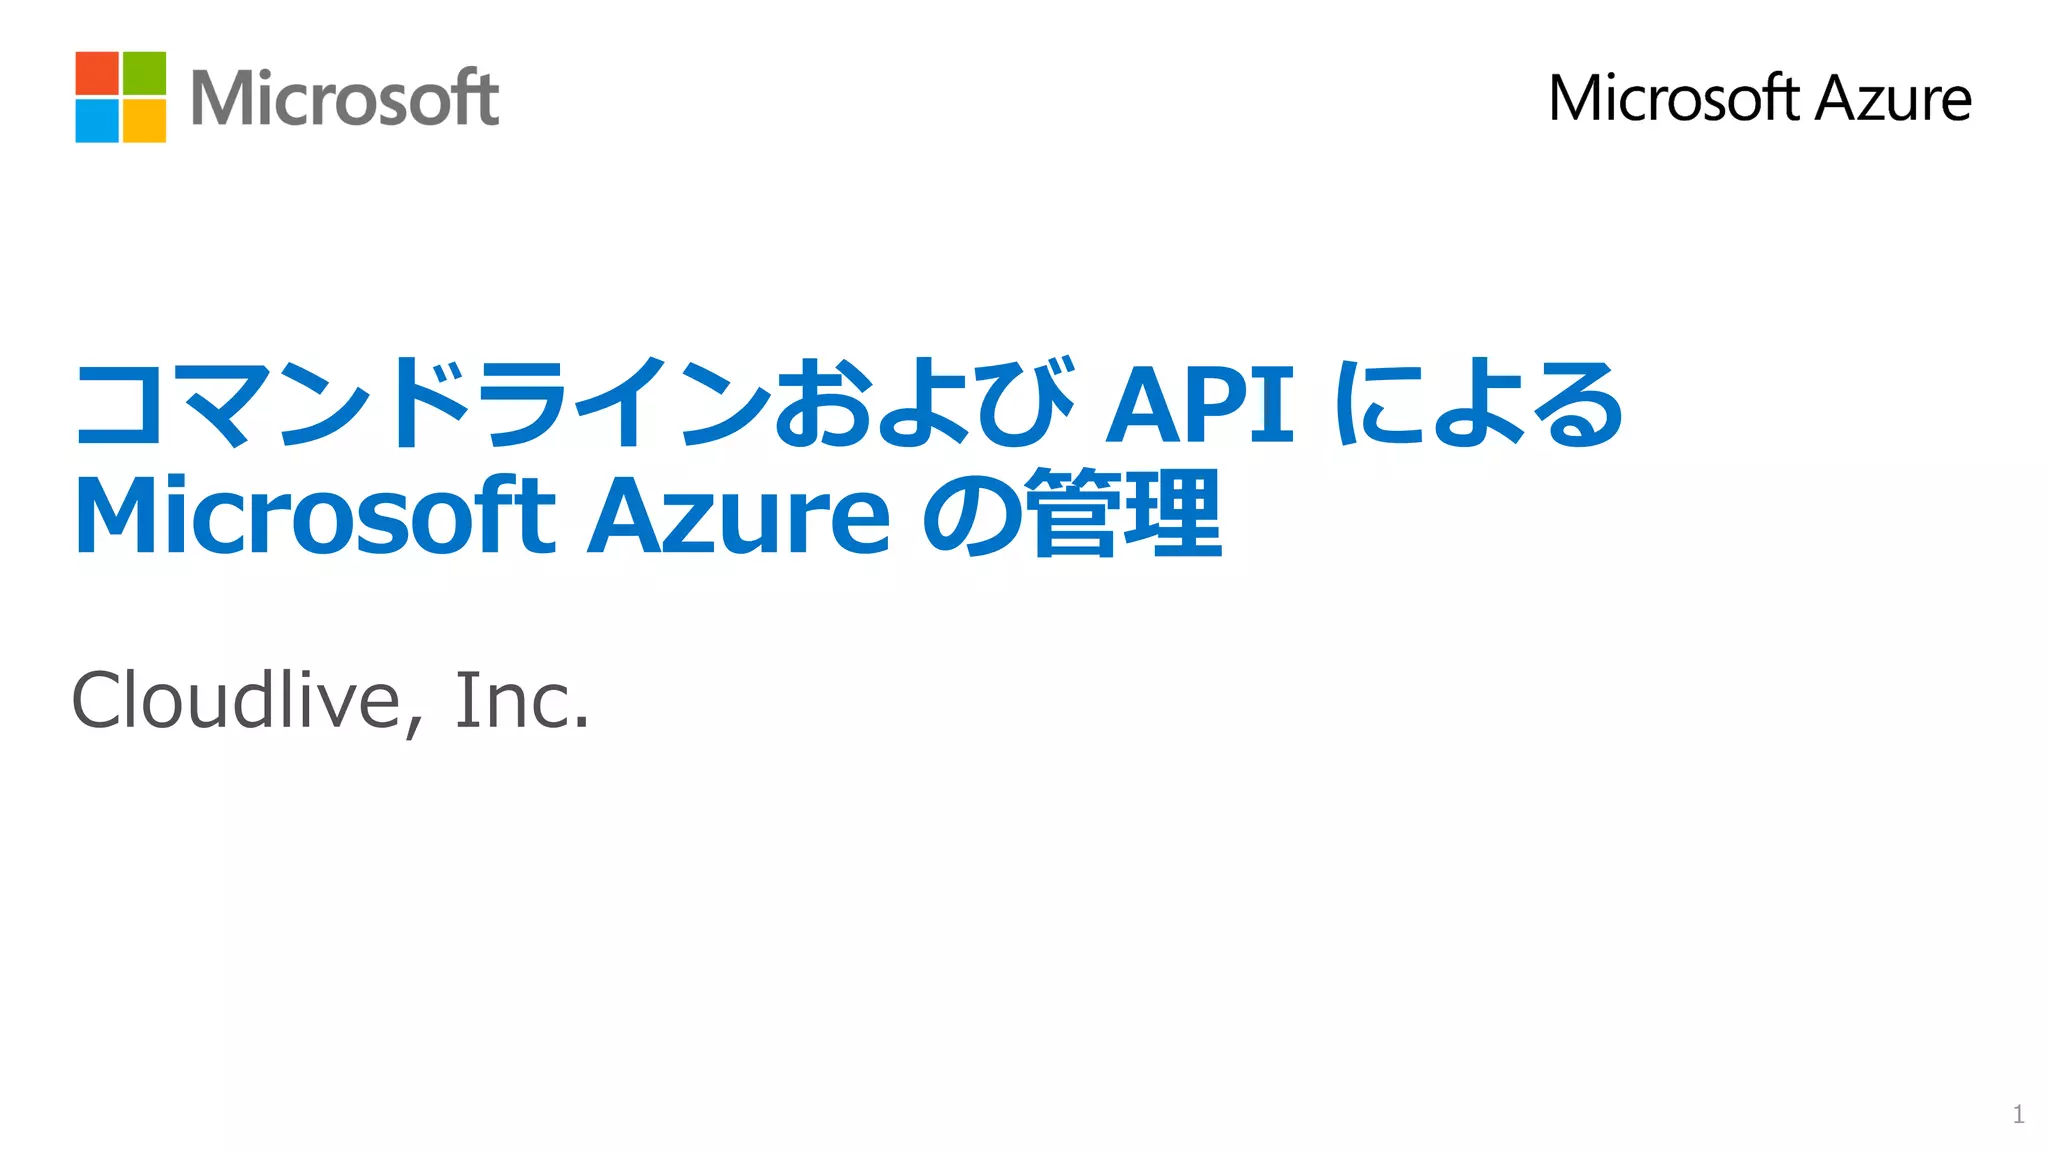Image resolution: width=2048 pixels, height=1152 pixels.
Task: Select the word API in the title
Action: point(1200,404)
